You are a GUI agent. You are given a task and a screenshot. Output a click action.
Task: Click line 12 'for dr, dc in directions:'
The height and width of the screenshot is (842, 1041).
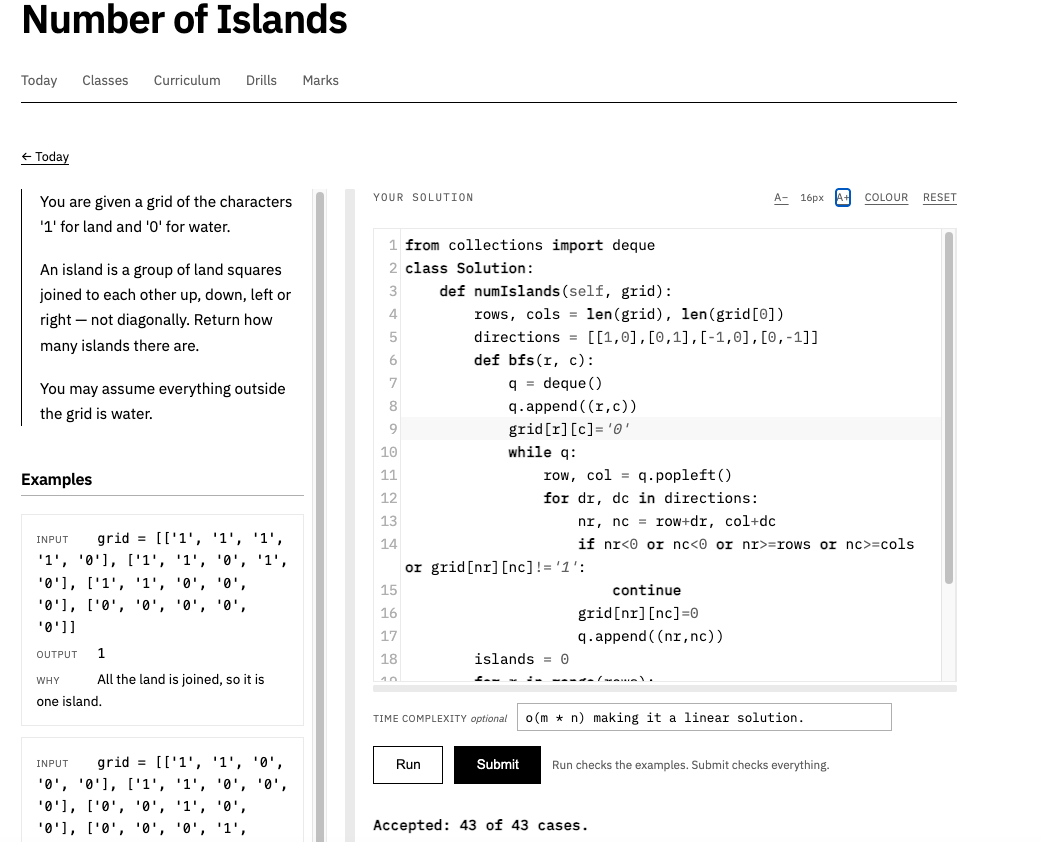tap(651, 498)
